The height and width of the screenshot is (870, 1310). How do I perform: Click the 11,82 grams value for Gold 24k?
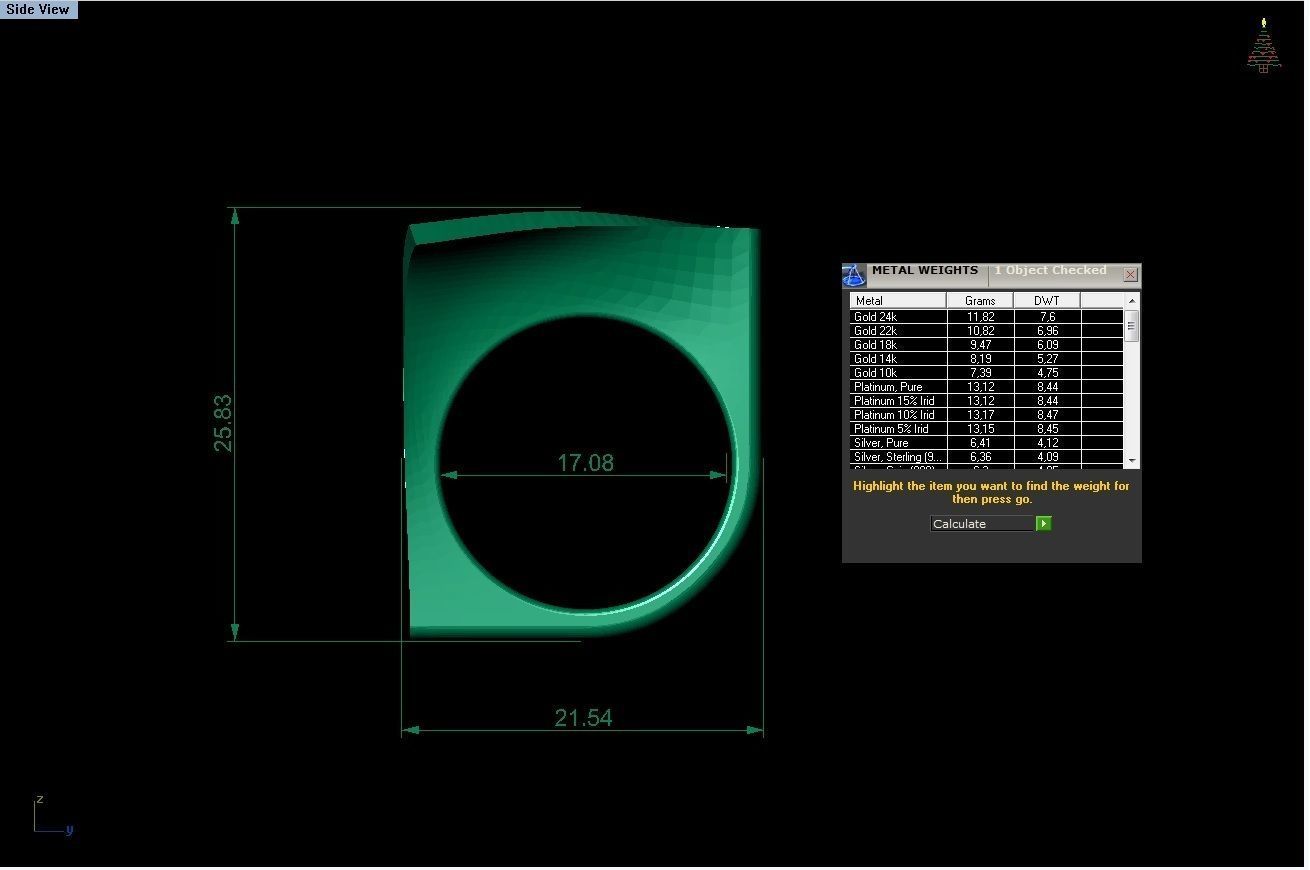[980, 317]
